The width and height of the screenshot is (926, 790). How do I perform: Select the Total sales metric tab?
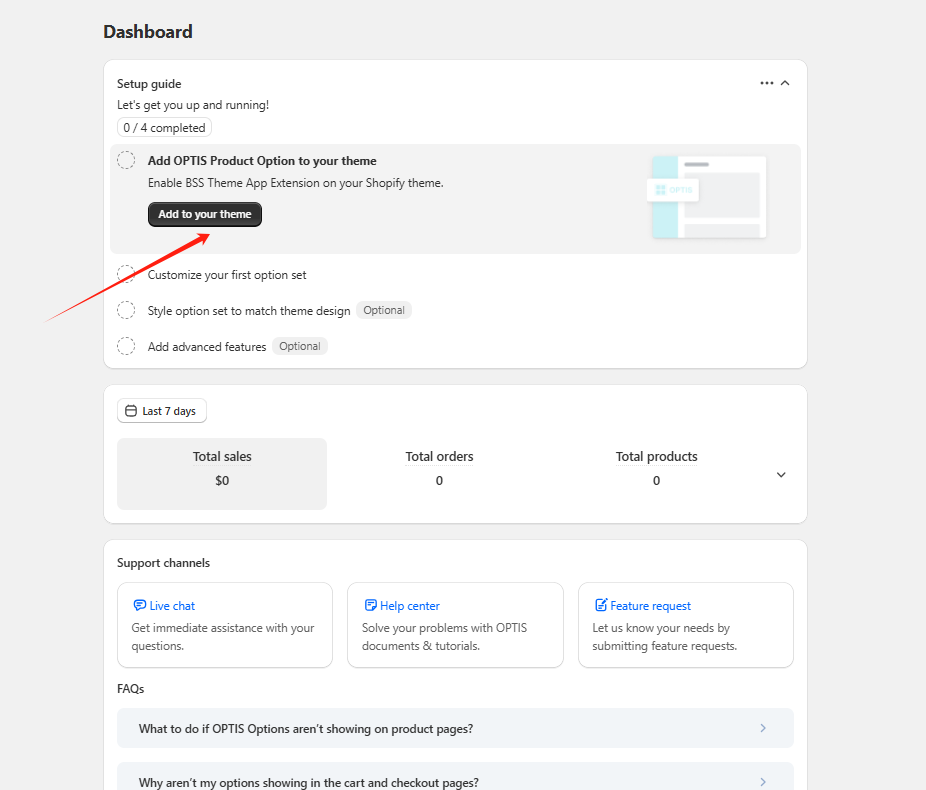222,473
